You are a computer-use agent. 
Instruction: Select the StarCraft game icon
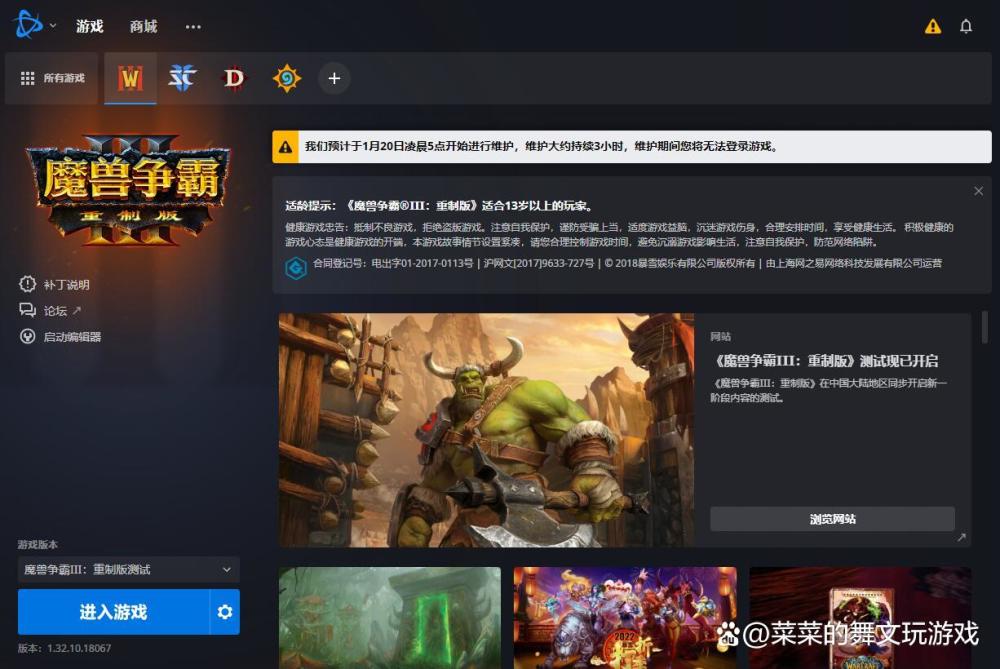[182, 78]
